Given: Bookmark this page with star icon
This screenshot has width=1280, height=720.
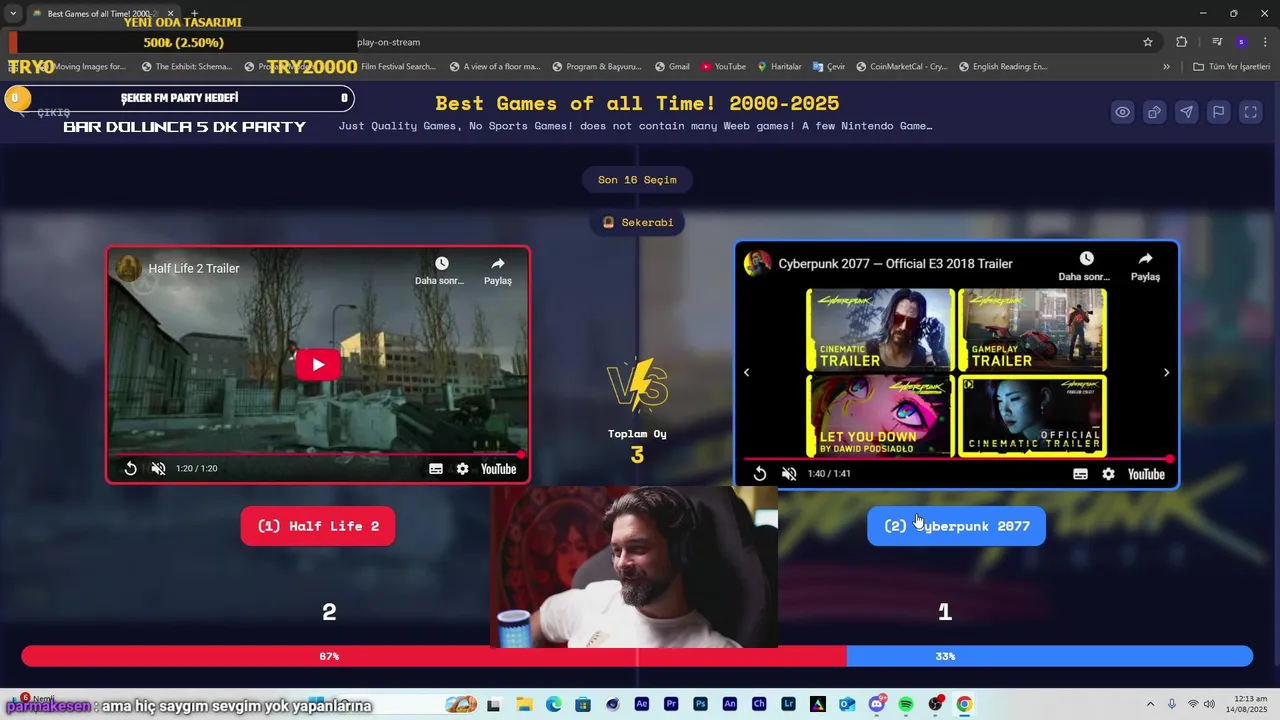Looking at the screenshot, I should pos(1148,42).
